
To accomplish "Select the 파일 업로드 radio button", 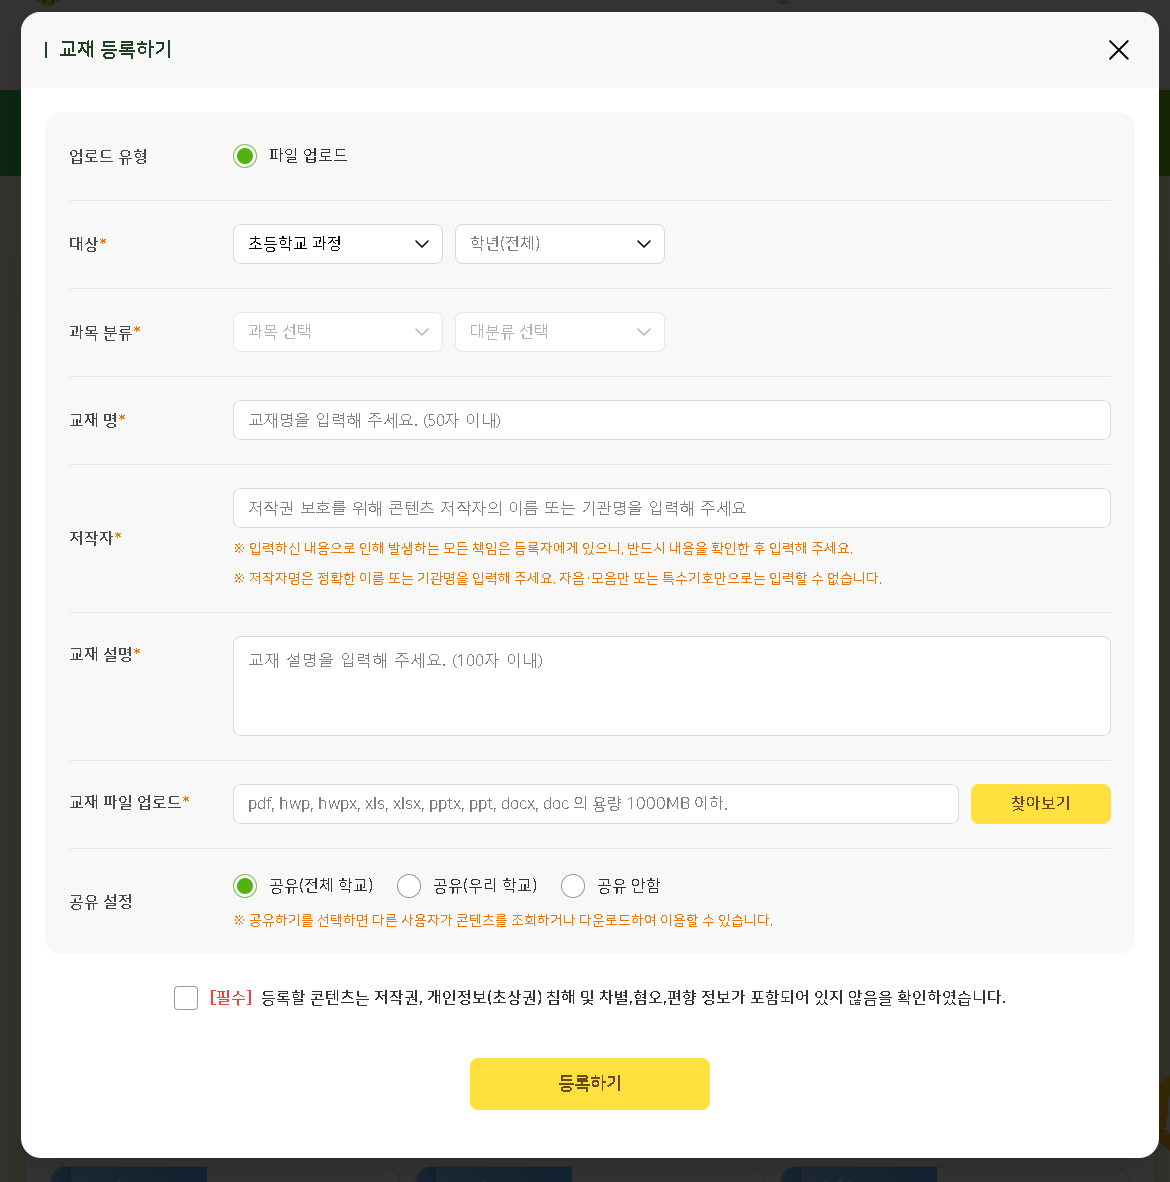I will pyautogui.click(x=245, y=156).
